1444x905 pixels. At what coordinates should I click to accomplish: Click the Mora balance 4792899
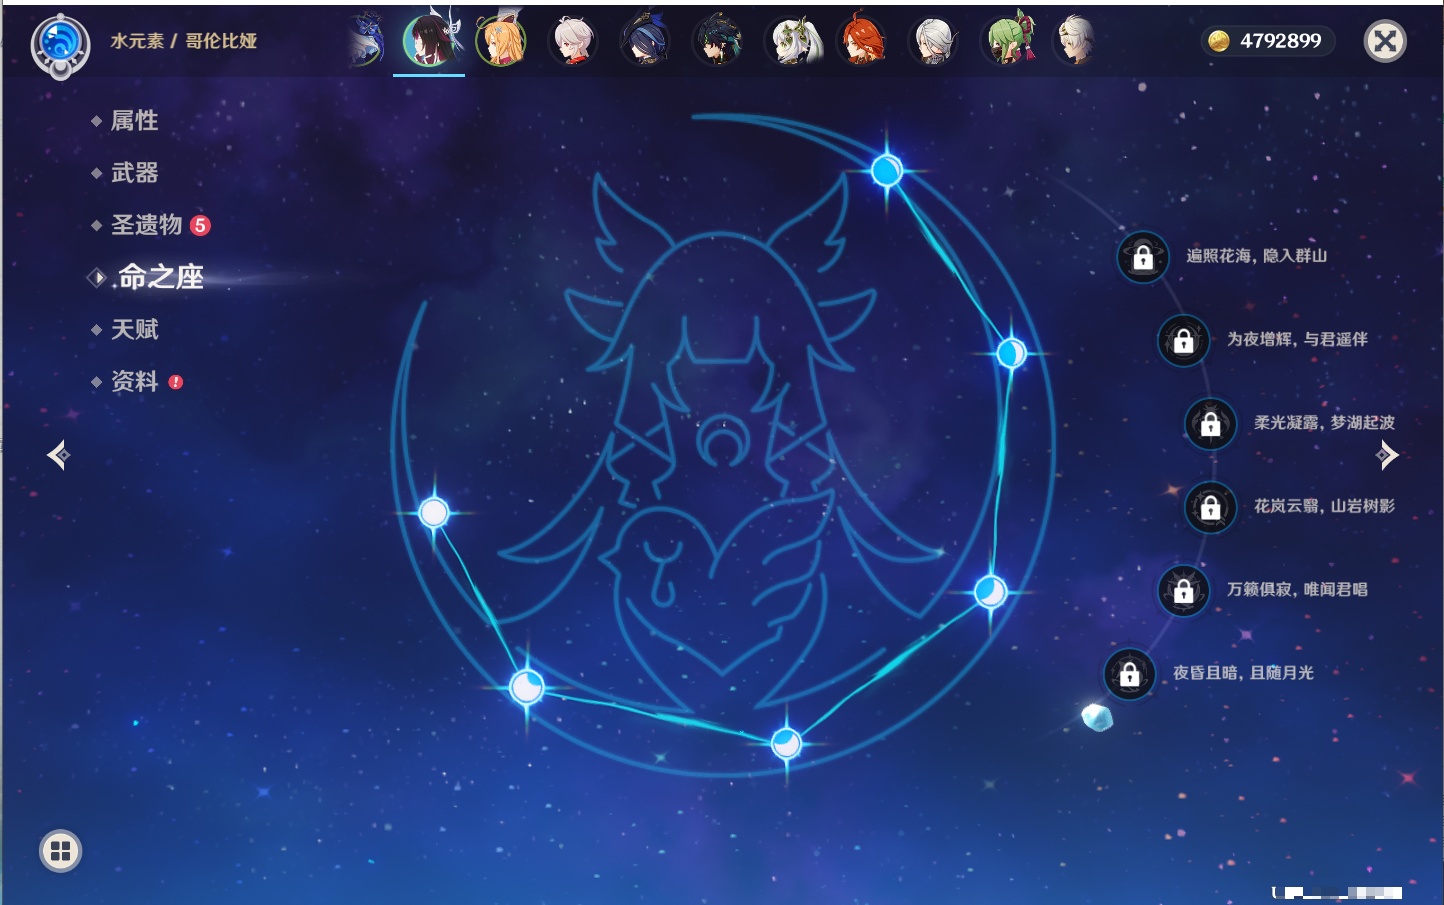tap(1280, 41)
